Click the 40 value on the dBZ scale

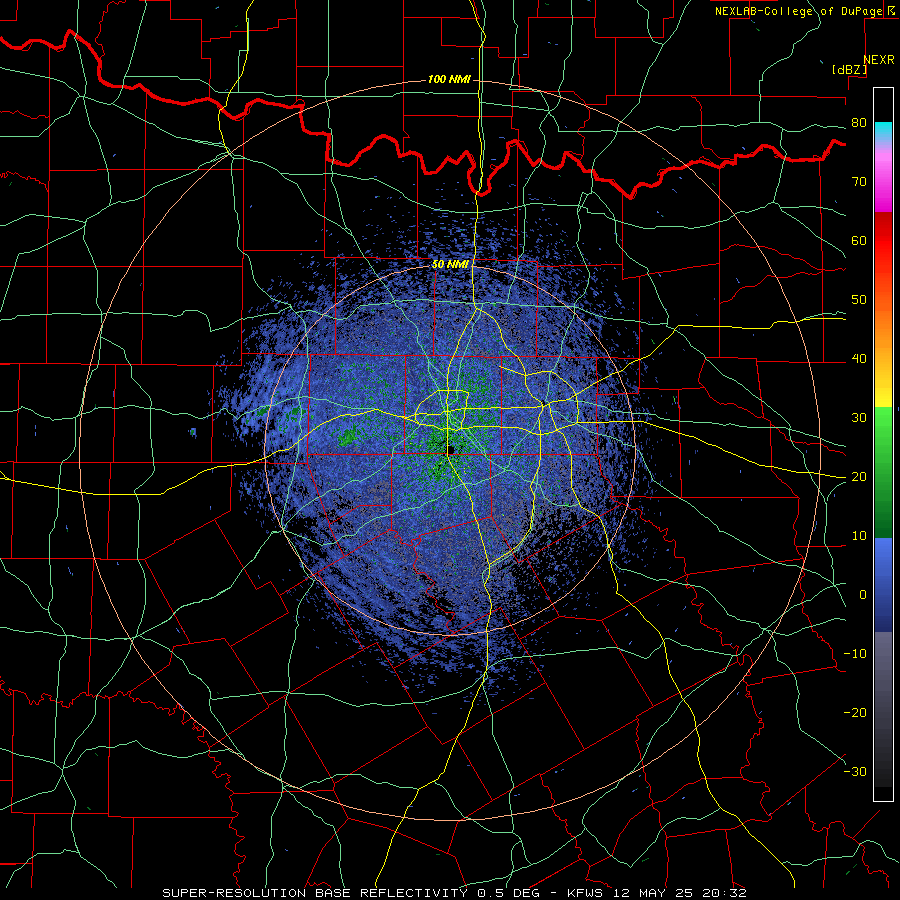tap(859, 359)
